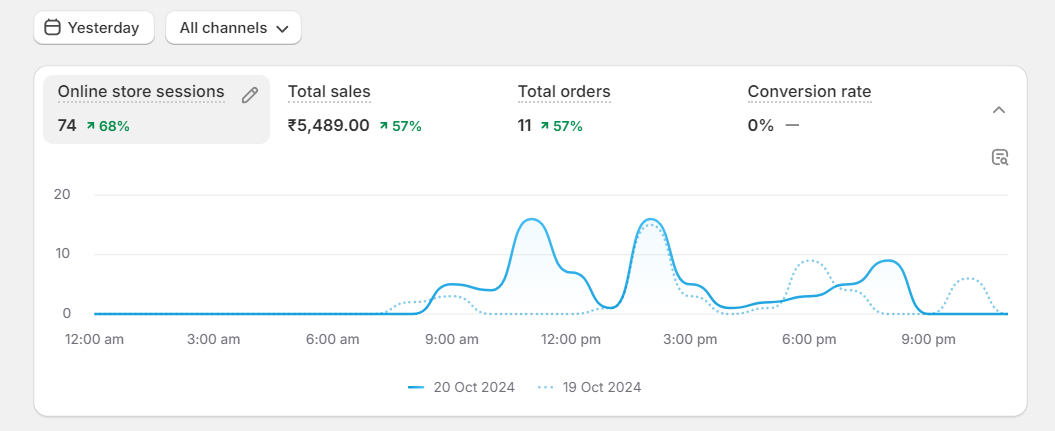Click the chart peak near 12:00 pm

[x=531, y=221]
